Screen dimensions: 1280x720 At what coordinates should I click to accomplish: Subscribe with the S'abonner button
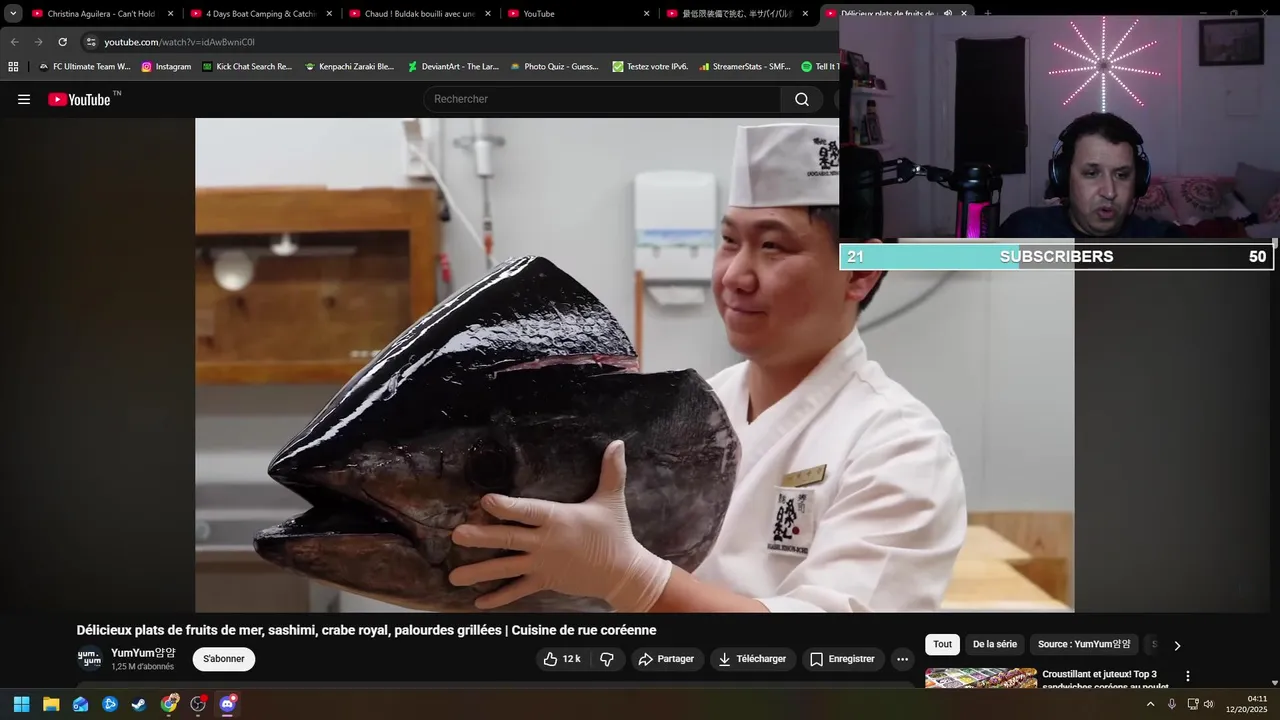pos(224,659)
